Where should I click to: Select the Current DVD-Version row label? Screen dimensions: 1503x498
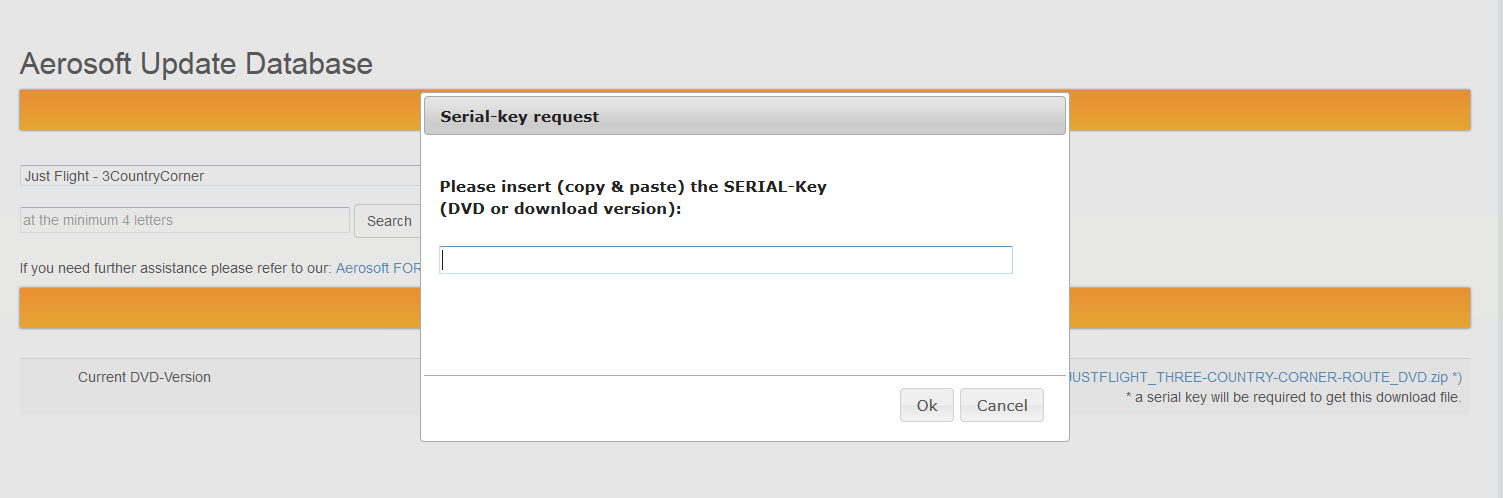(x=144, y=377)
